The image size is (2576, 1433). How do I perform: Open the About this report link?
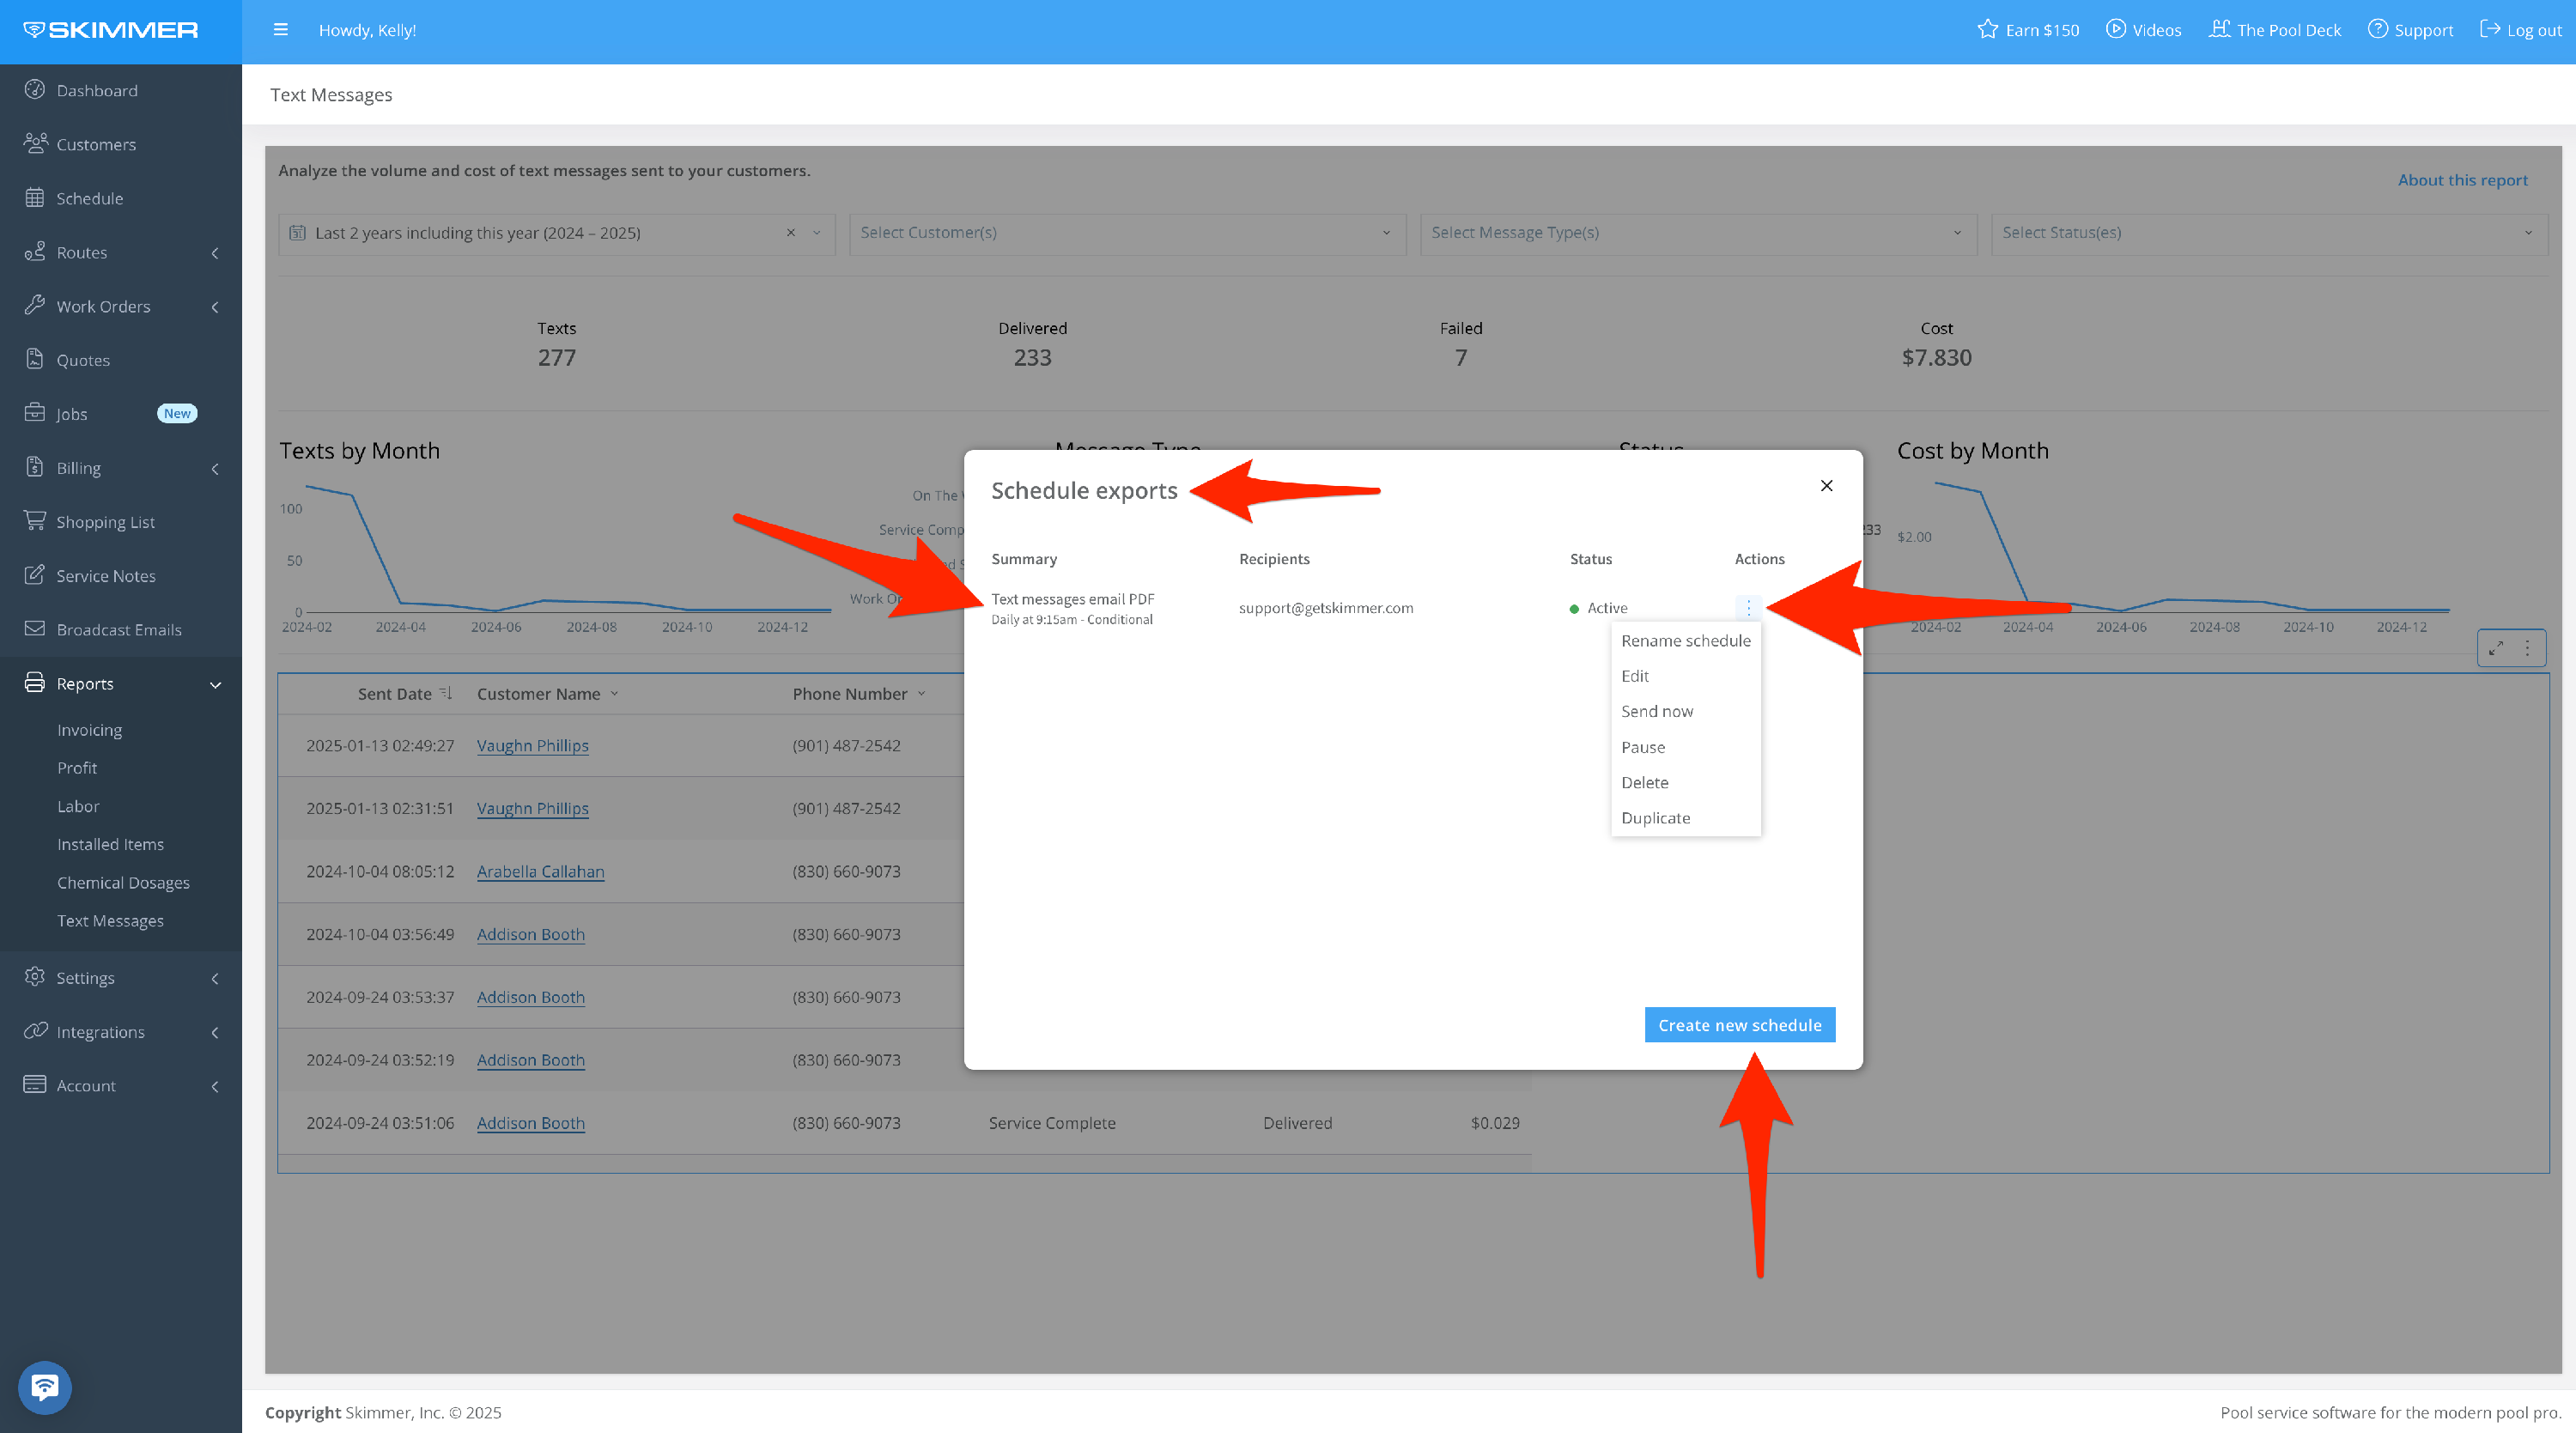(x=2462, y=180)
